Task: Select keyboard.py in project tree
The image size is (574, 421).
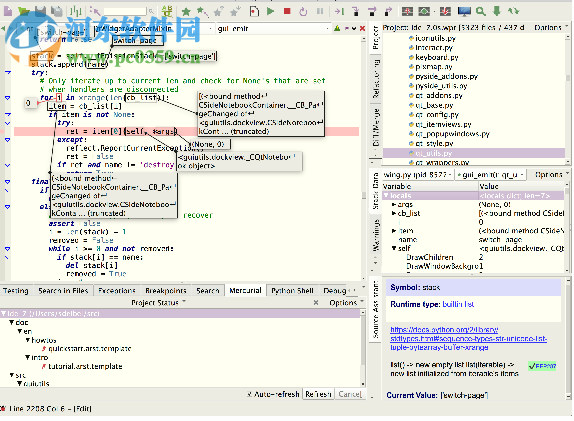Action: (x=437, y=57)
